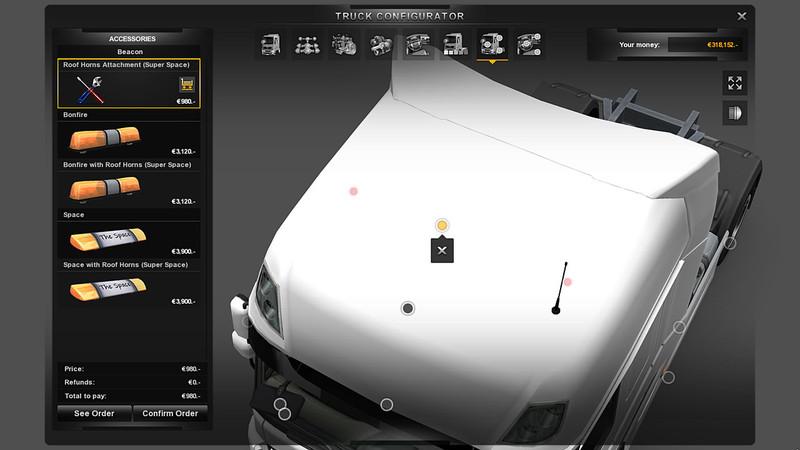Open the engine category icon
Viewport: 800px width, 450px height.
[x=344, y=45]
